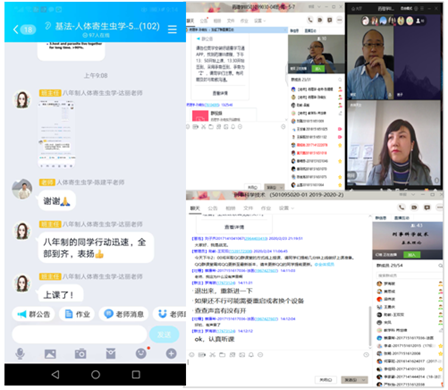
Task: Open the image picker icon in the mobile toolbar
Action: pos(50,354)
